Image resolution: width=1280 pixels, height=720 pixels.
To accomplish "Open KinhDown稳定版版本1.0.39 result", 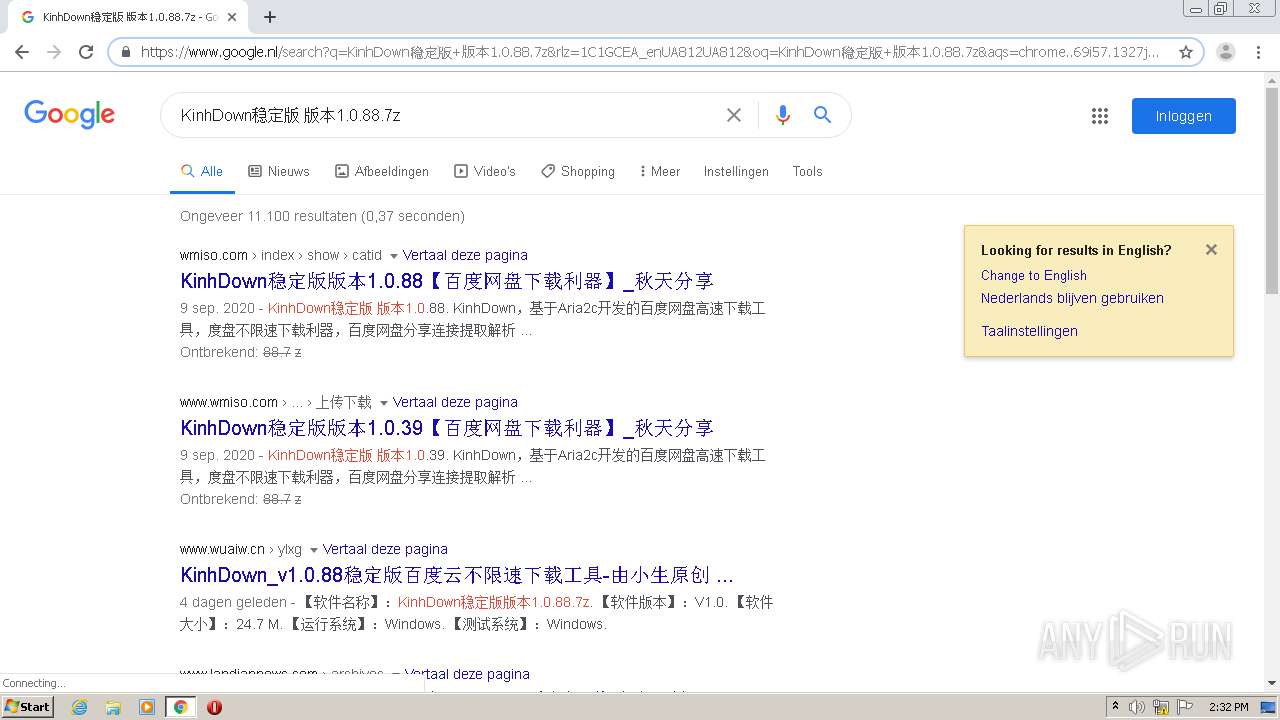I will (447, 428).
